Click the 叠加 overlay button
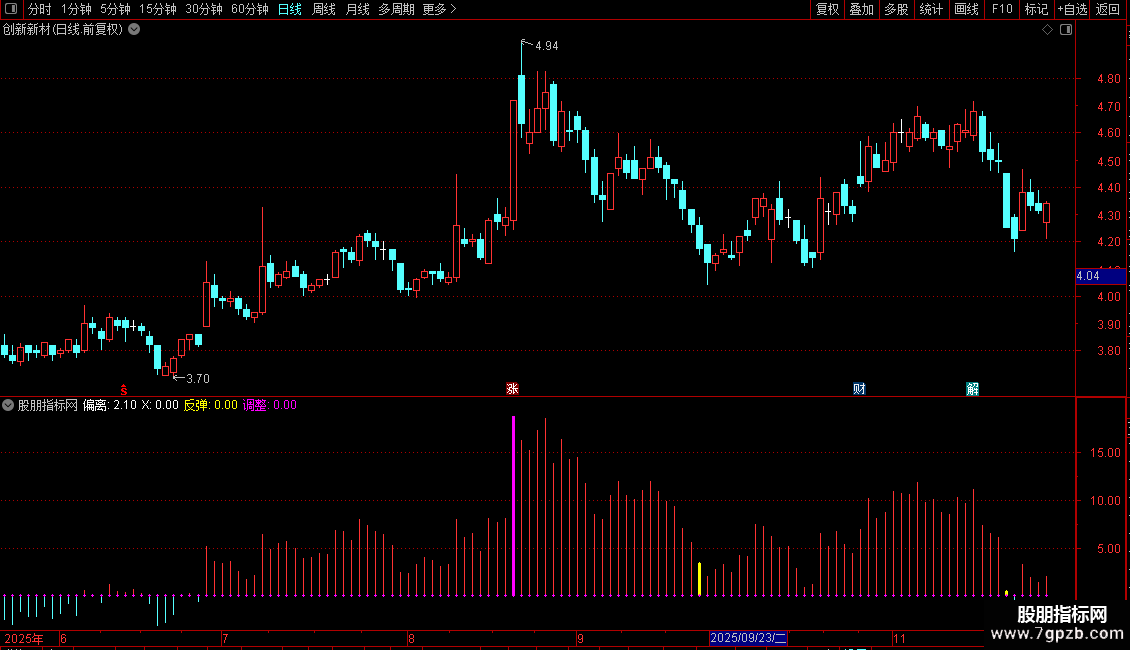Screen dimensions: 1130x650 [861, 9]
